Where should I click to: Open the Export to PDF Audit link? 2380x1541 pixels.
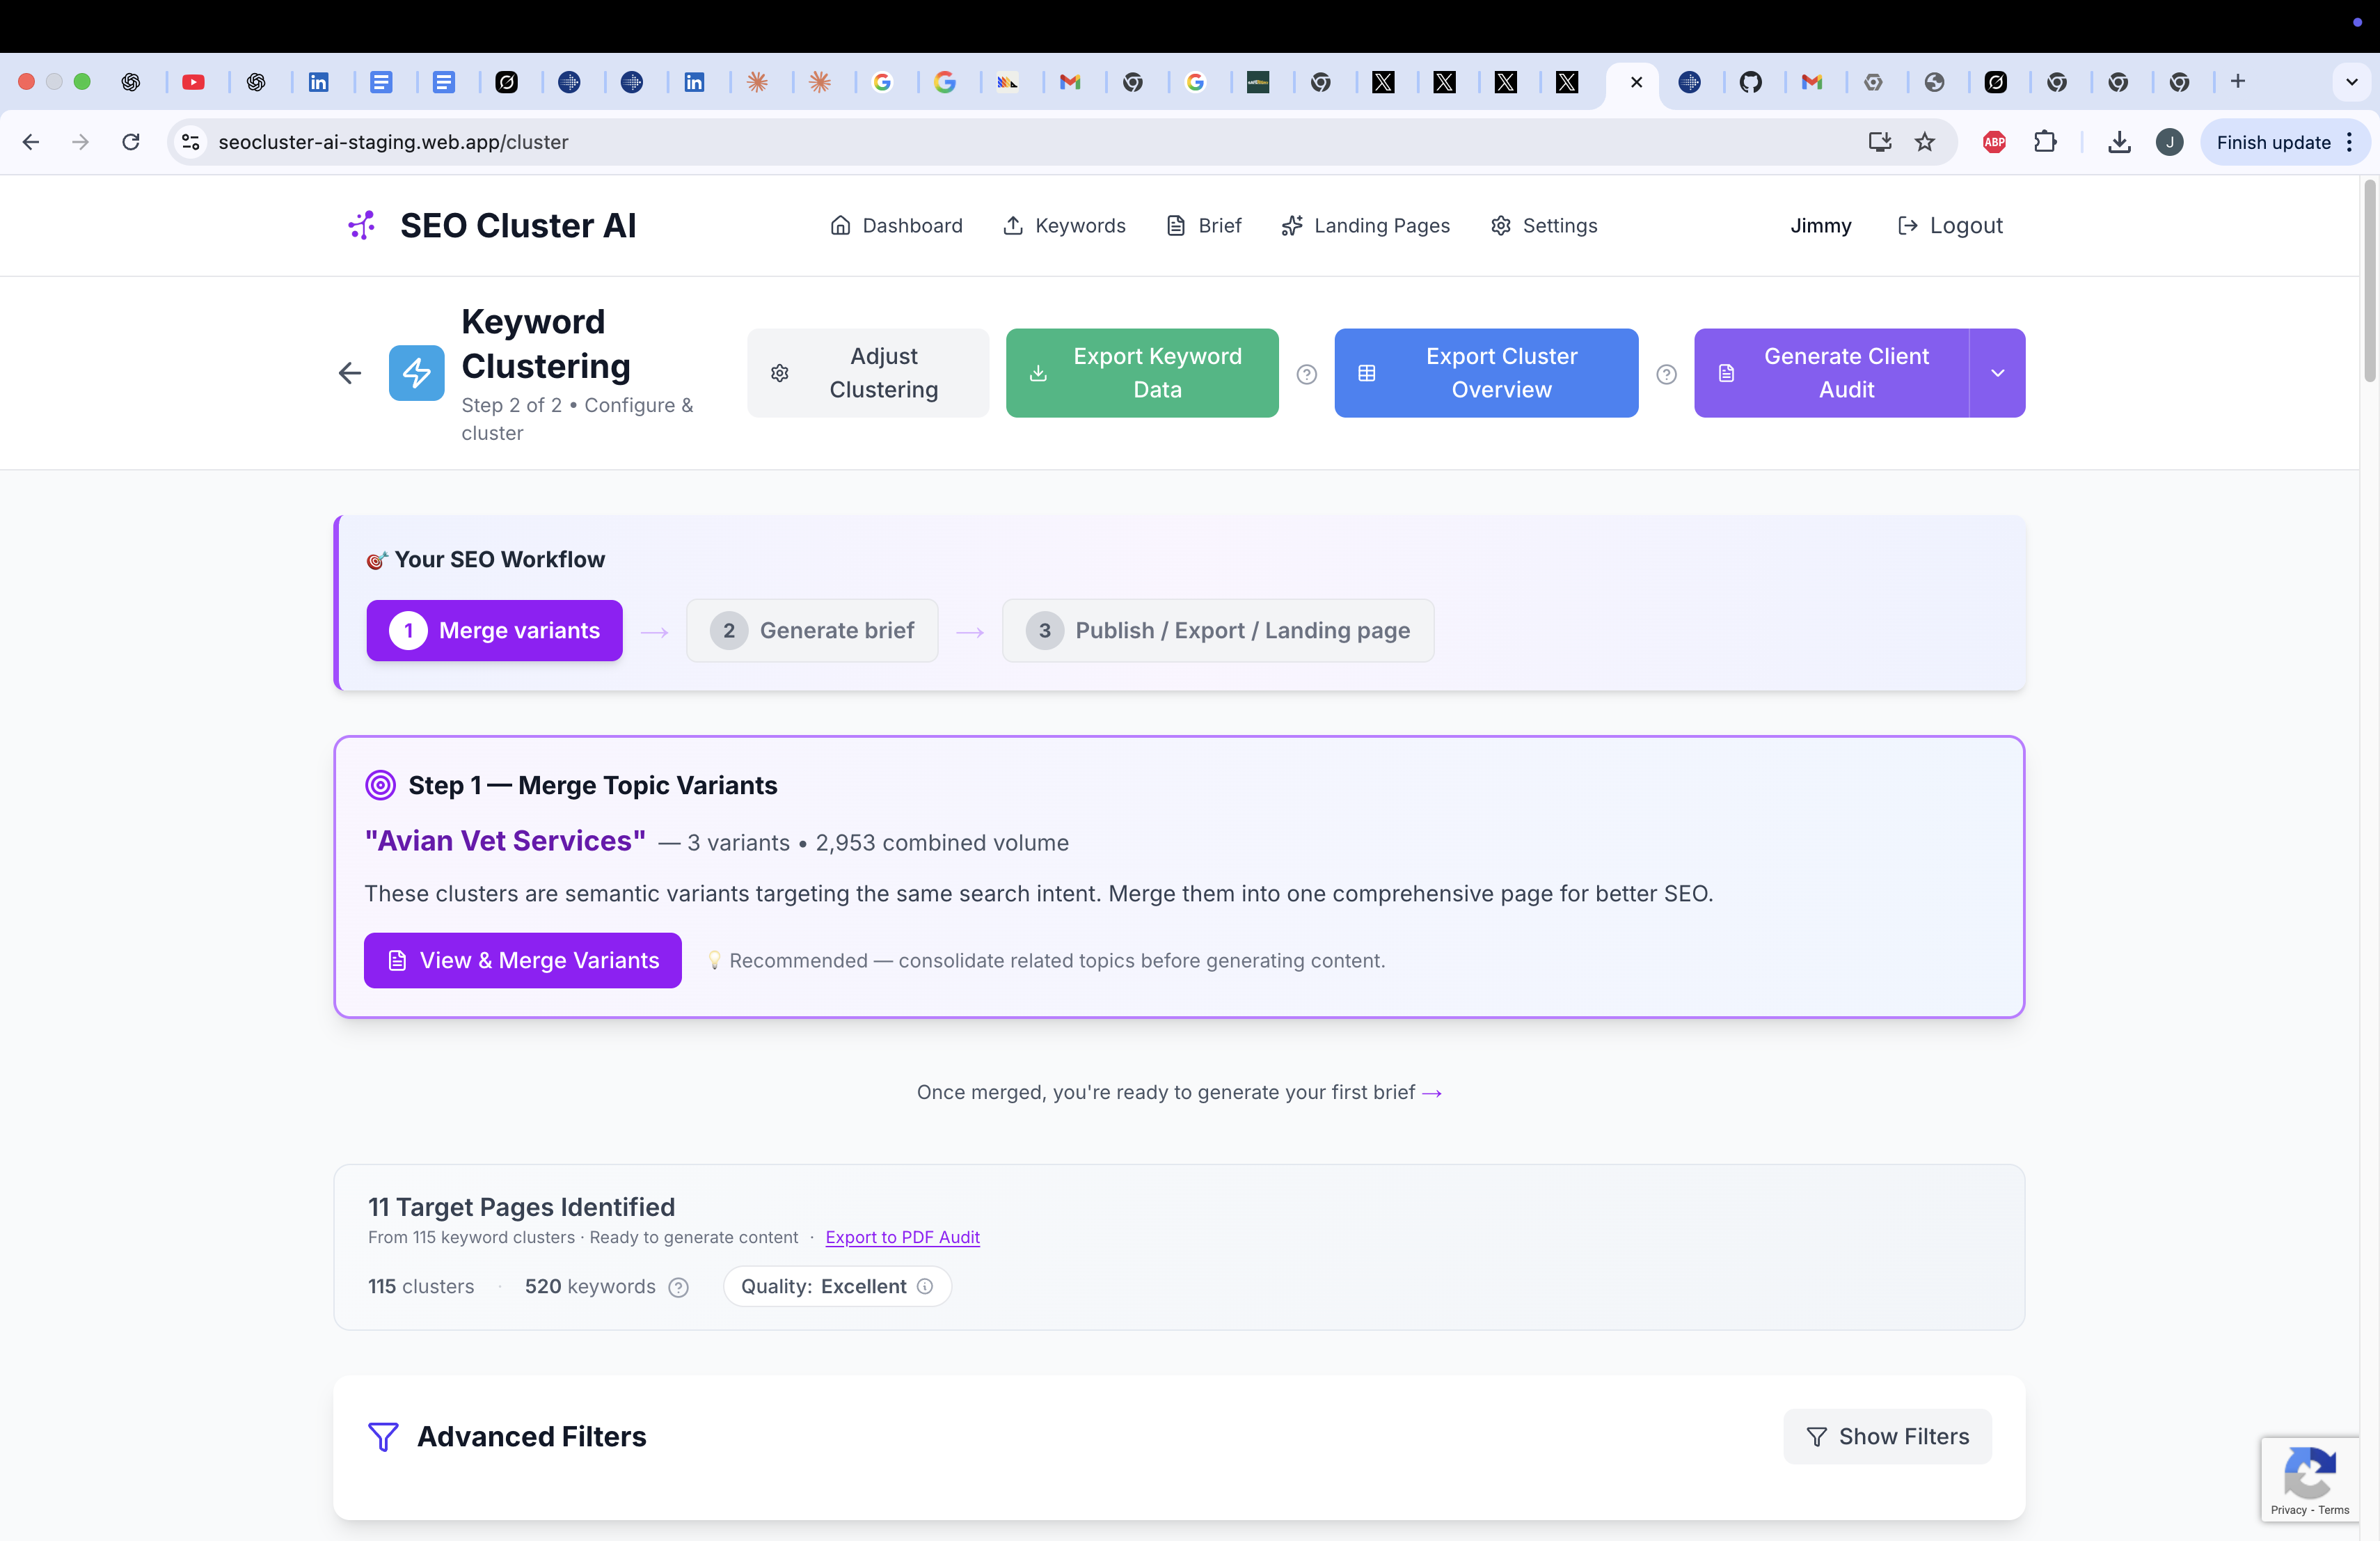[x=902, y=1237]
